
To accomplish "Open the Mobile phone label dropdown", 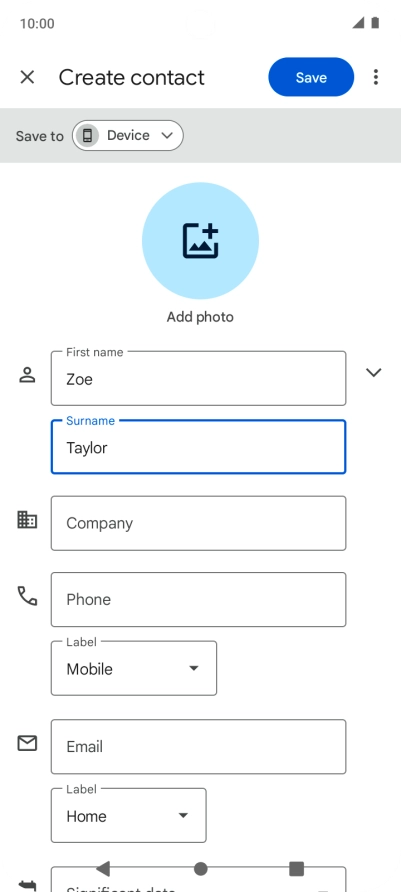I will point(134,668).
